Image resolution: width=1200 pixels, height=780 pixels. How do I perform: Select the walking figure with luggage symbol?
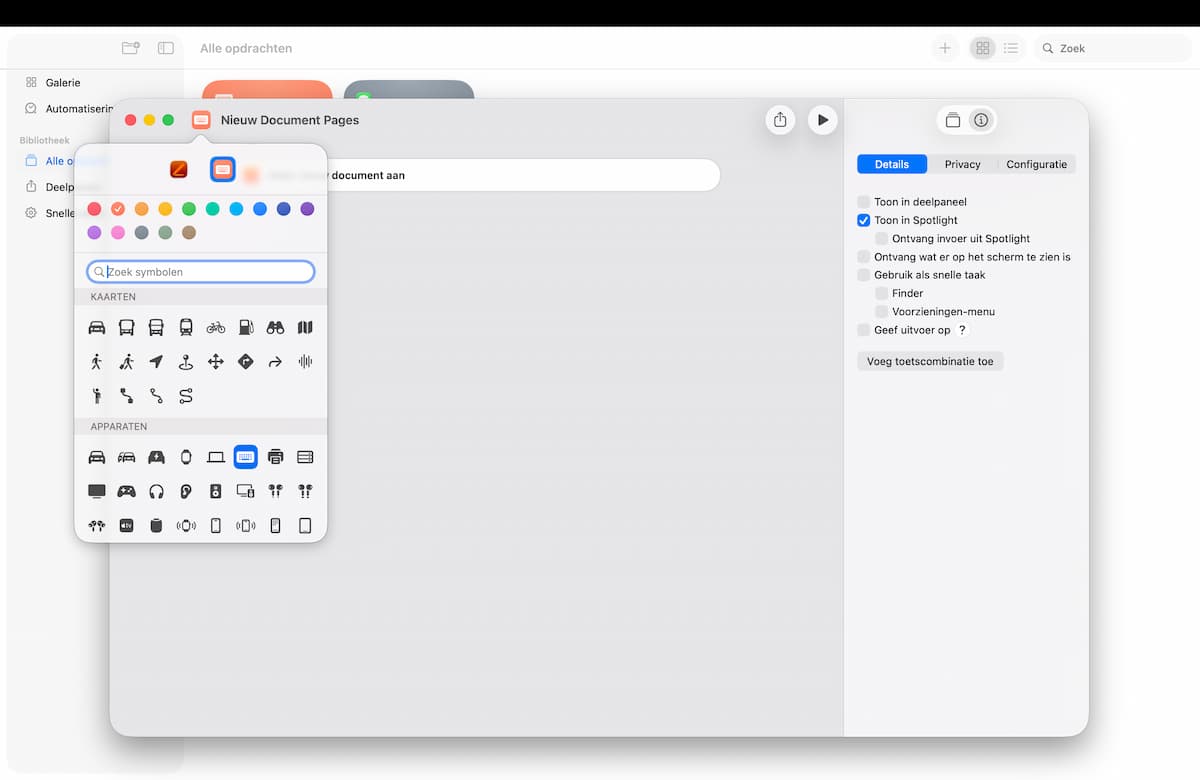[126, 362]
